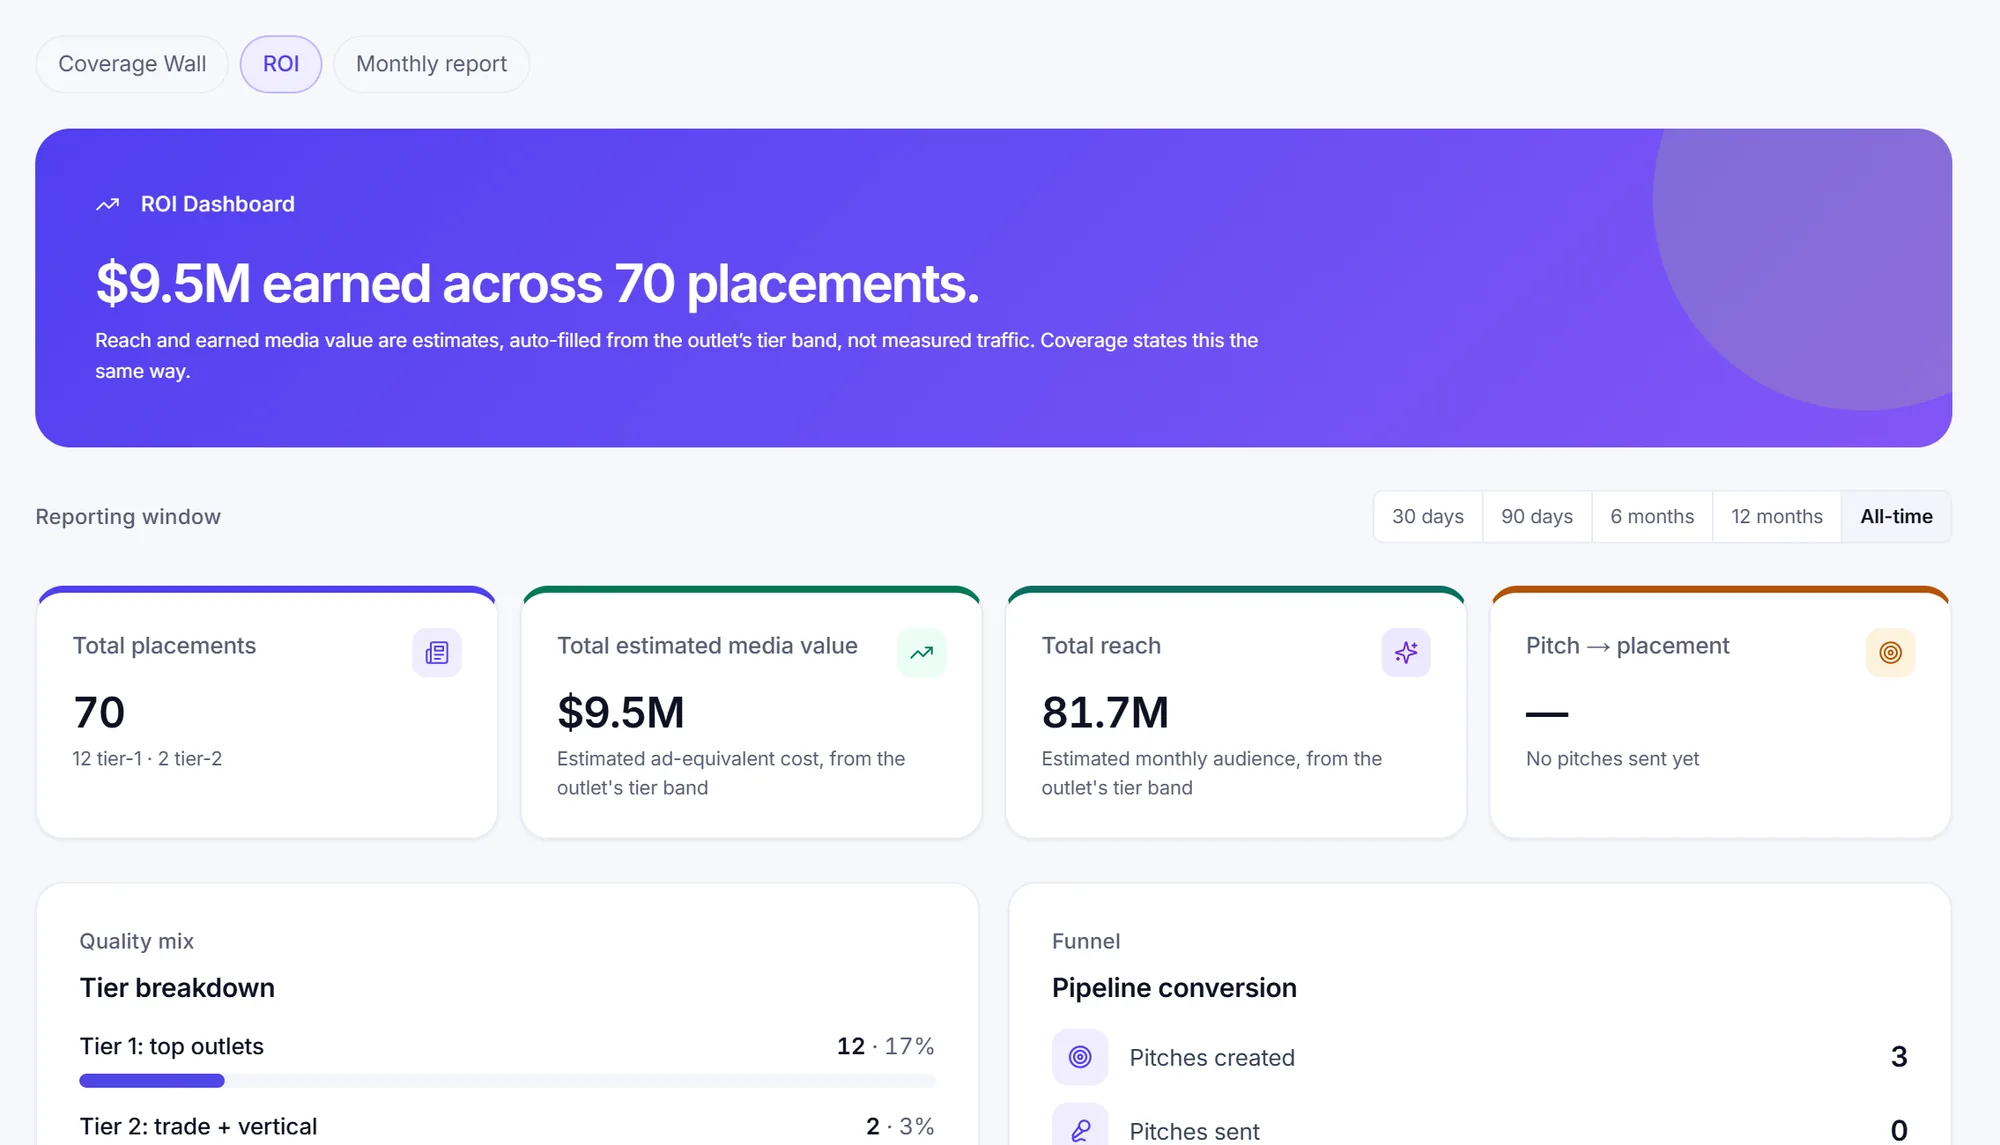Click the 'Tier 1: top outlets' label
Image resolution: width=2000 pixels, height=1145 pixels.
[172, 1046]
